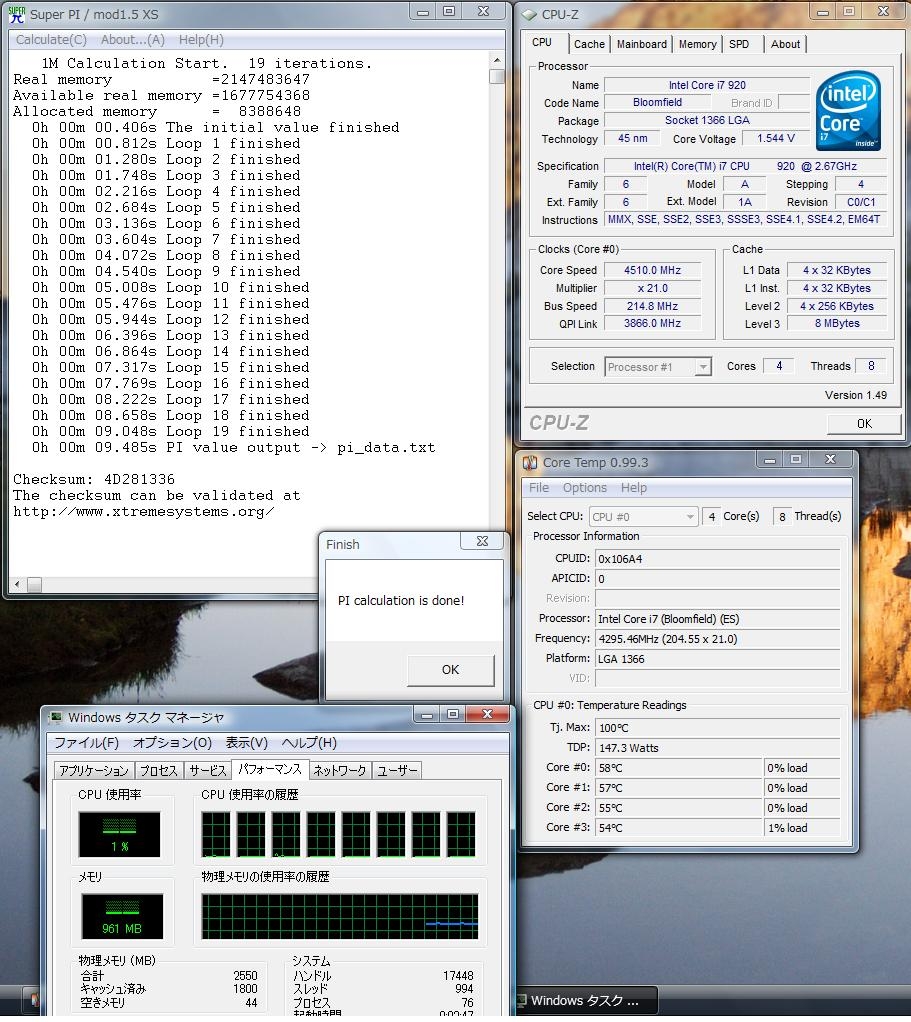Click the Super PI vertical scrollbar up arrow

497,62
